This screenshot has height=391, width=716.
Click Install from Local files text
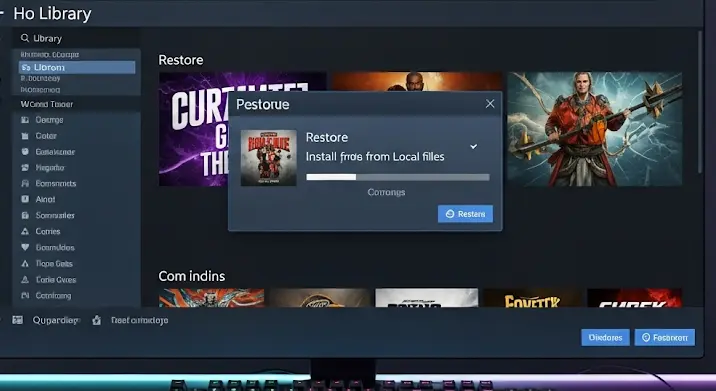coord(375,157)
